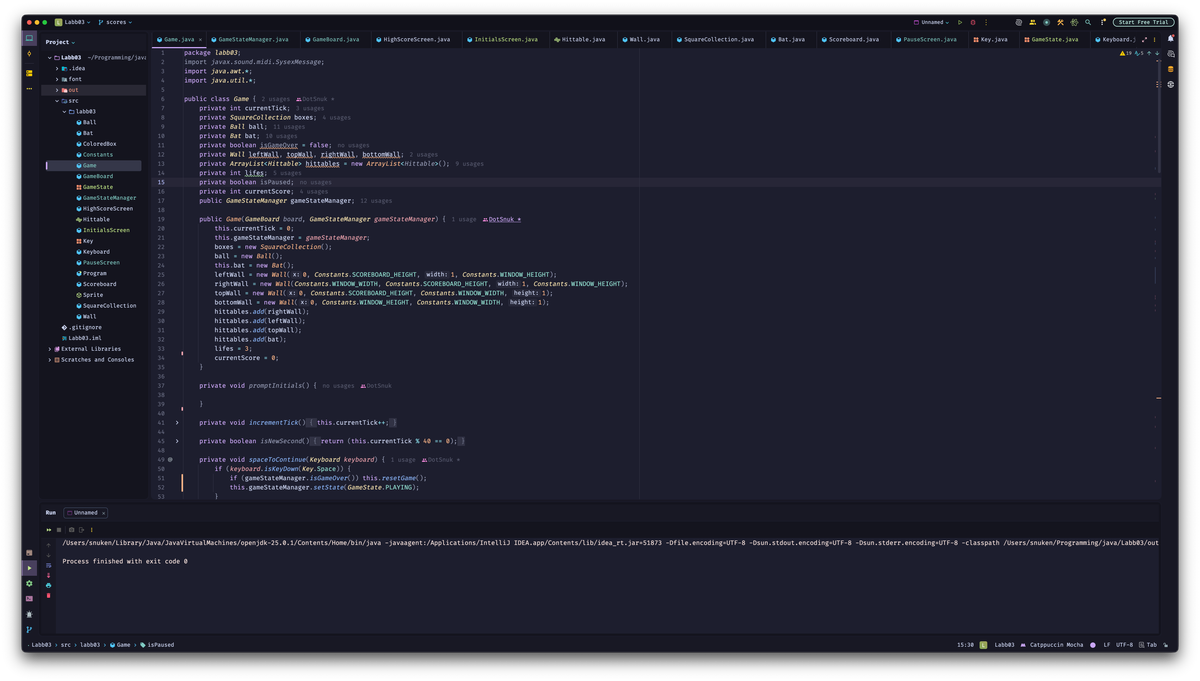Expand the folded incrementTick method
Viewport: 1200px width, 681px height.
(x=177, y=423)
